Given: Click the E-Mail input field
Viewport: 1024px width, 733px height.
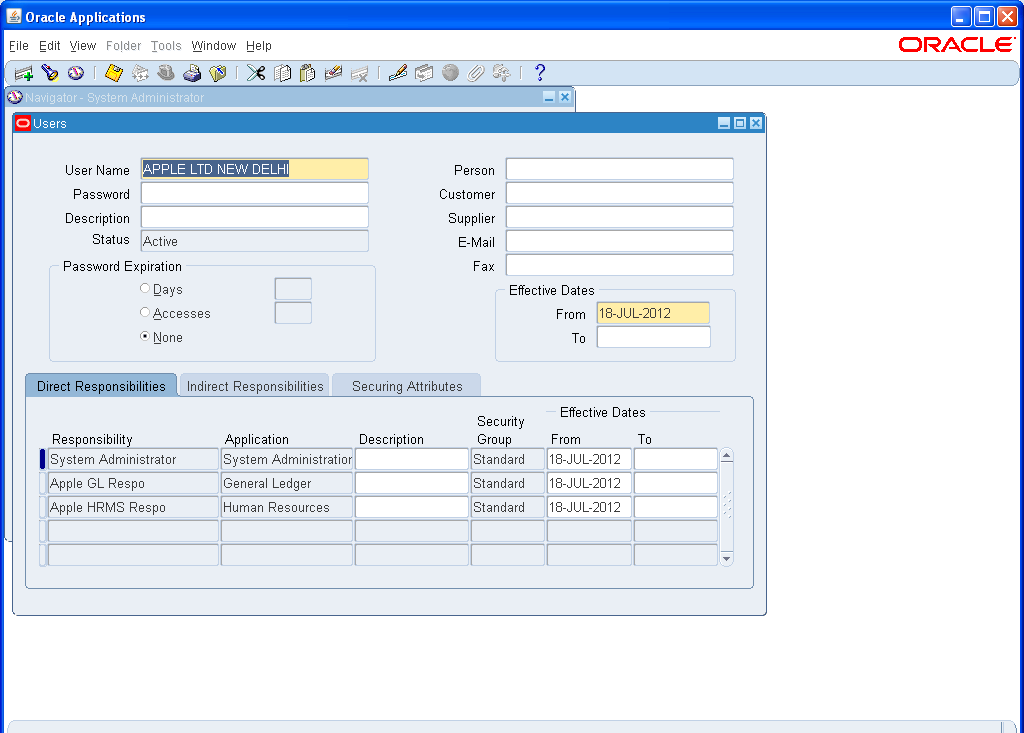Looking at the screenshot, I should coord(619,241).
